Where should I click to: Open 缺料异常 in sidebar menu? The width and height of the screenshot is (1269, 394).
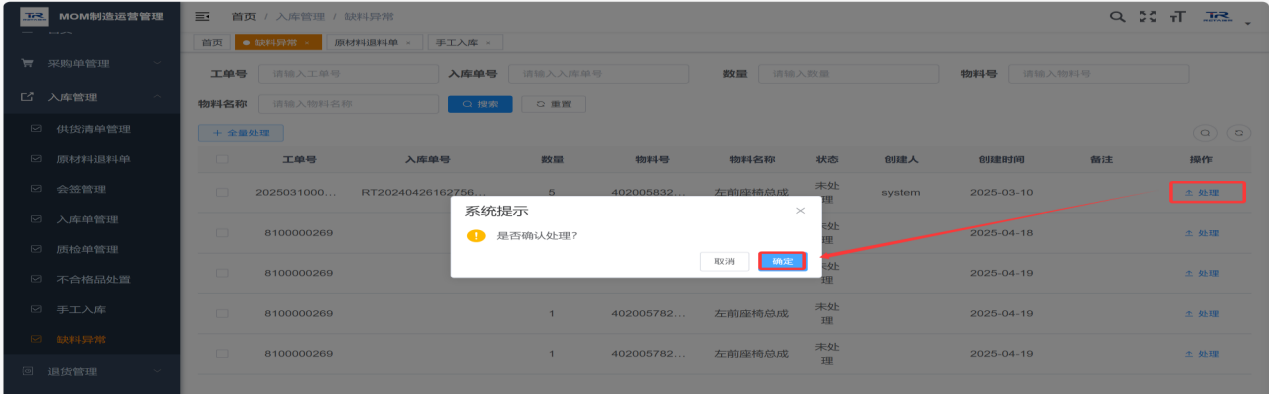tap(81, 339)
